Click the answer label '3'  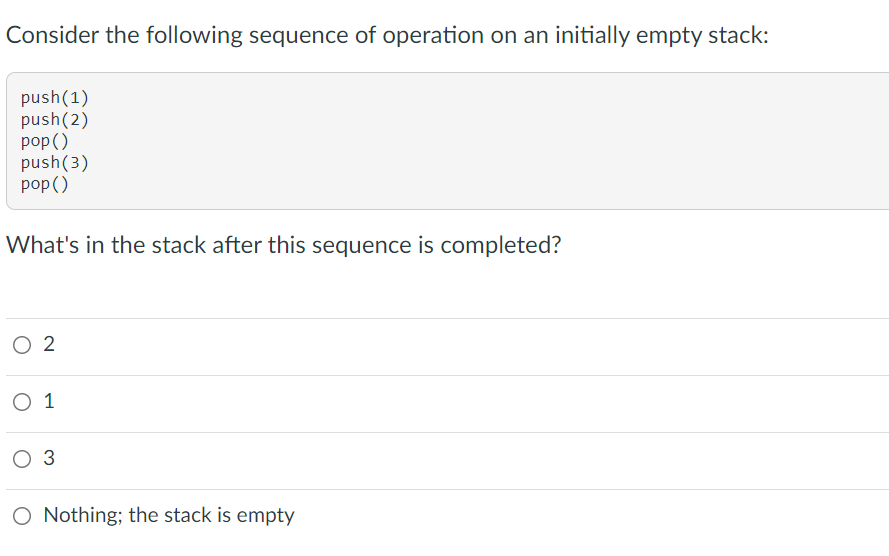(x=49, y=458)
